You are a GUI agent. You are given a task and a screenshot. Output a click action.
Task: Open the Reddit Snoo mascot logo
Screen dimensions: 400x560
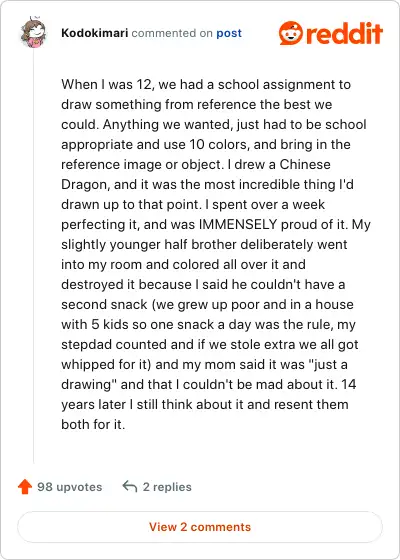tap(291, 33)
